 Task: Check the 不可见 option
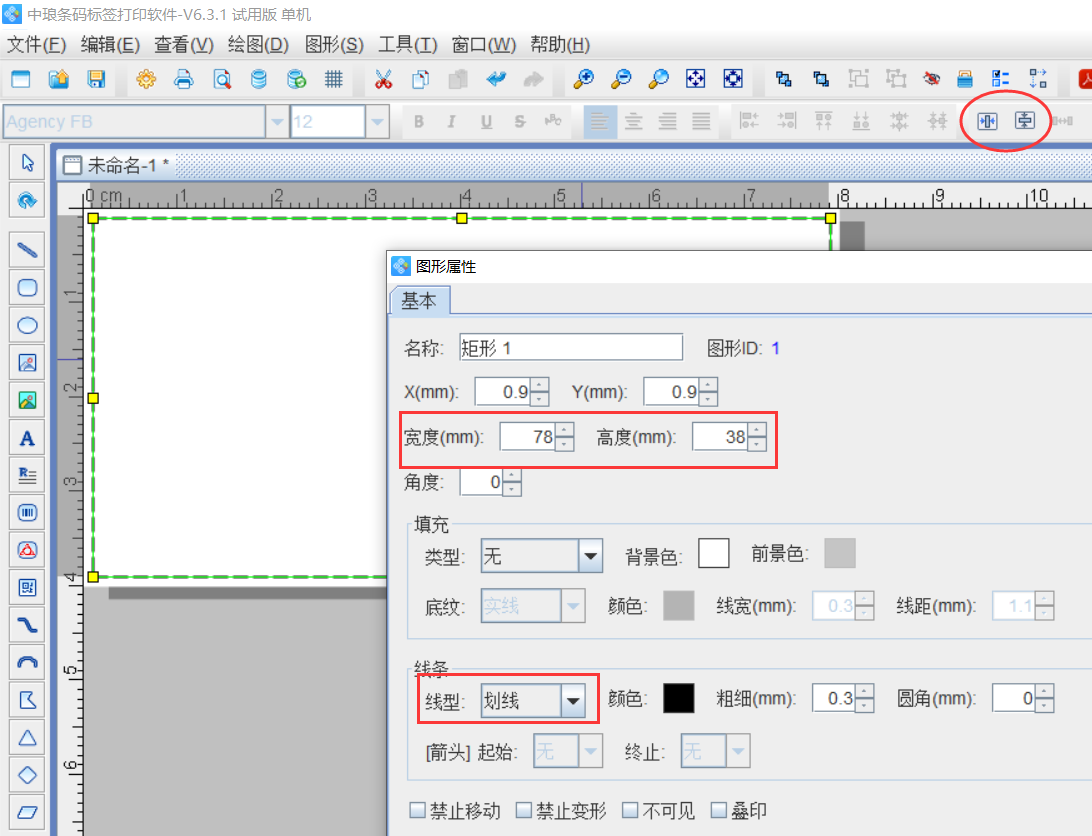(x=630, y=810)
